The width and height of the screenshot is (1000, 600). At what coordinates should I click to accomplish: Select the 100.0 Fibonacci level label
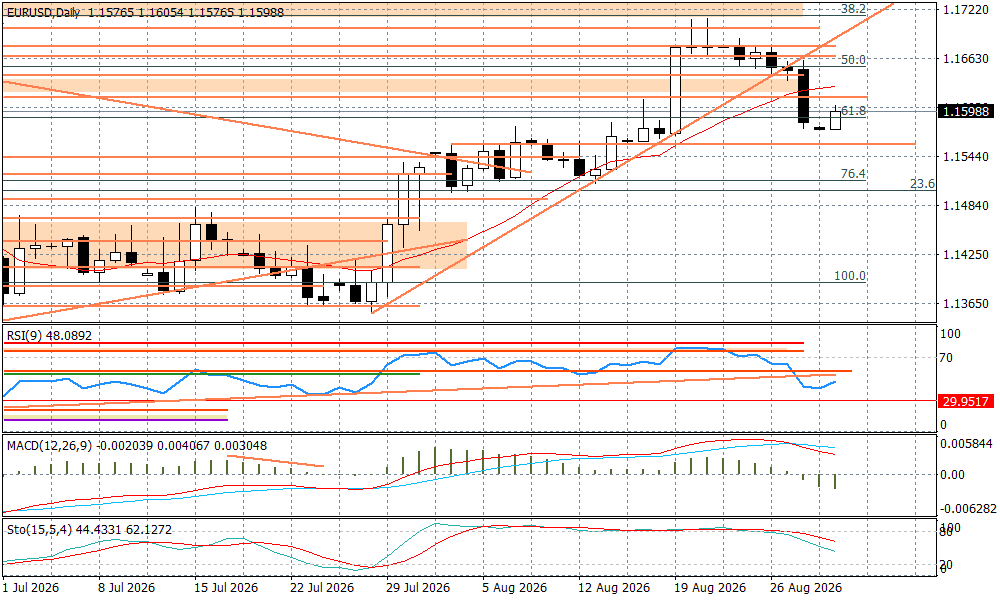(850, 275)
